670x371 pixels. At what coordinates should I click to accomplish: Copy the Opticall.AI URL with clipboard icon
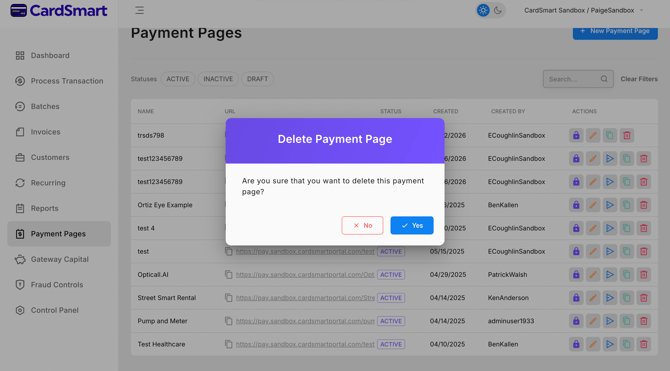pos(229,274)
